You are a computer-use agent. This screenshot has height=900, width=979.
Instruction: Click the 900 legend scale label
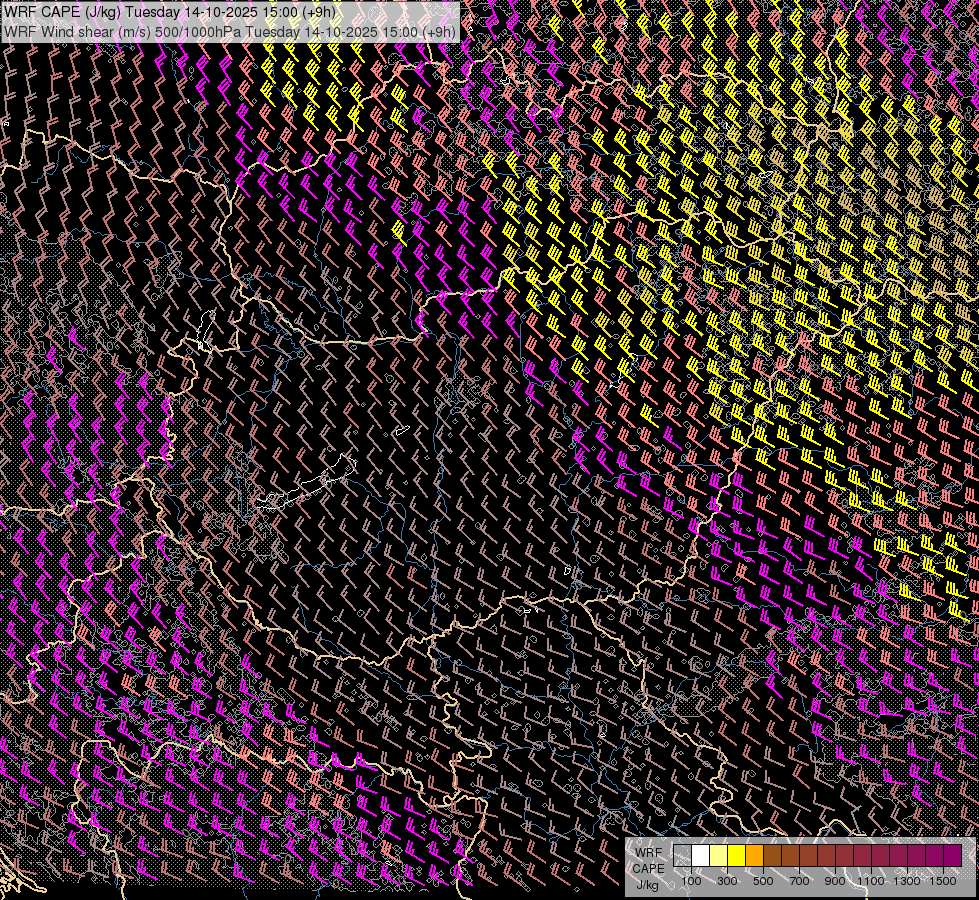click(835, 880)
